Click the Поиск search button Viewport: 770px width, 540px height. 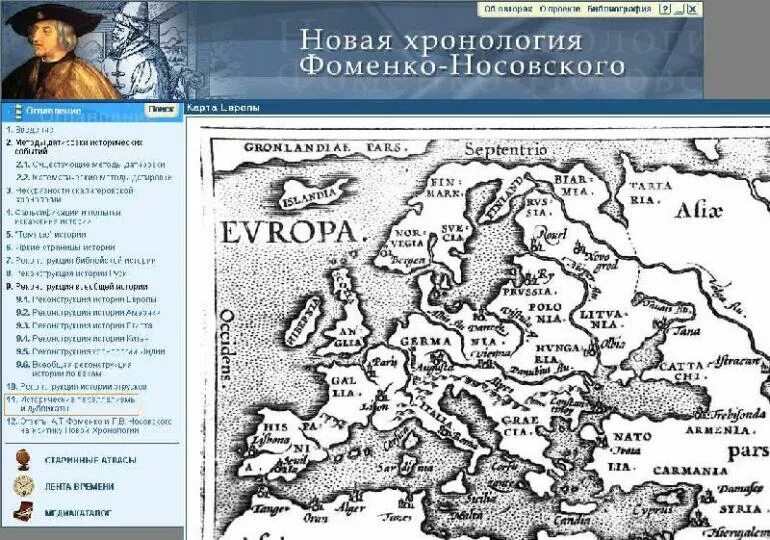[x=162, y=109]
